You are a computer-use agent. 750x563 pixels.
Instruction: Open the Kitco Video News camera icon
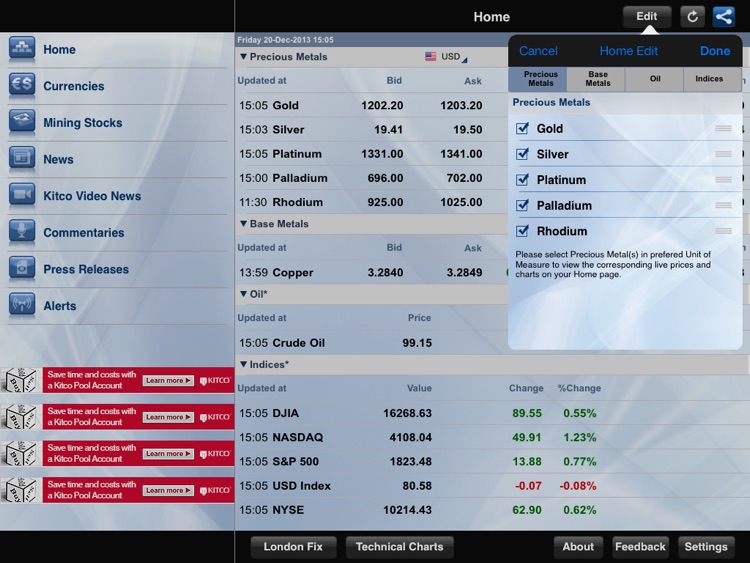click(x=22, y=195)
